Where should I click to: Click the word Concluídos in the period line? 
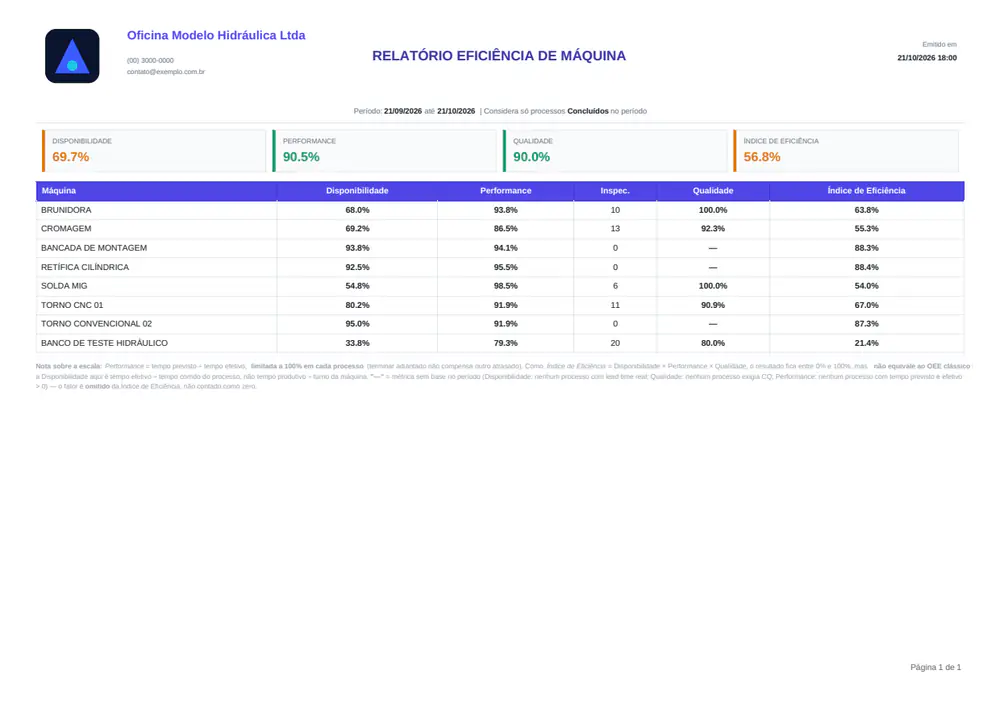(x=588, y=111)
